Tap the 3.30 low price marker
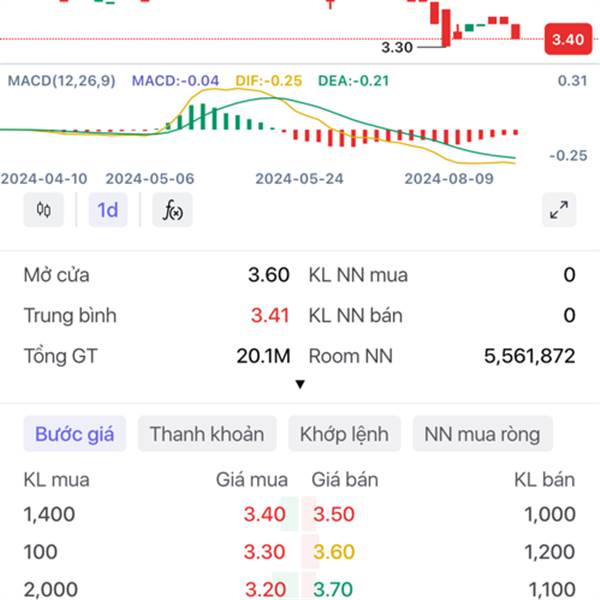This screenshot has width=600, height=600. pyautogui.click(x=397, y=47)
